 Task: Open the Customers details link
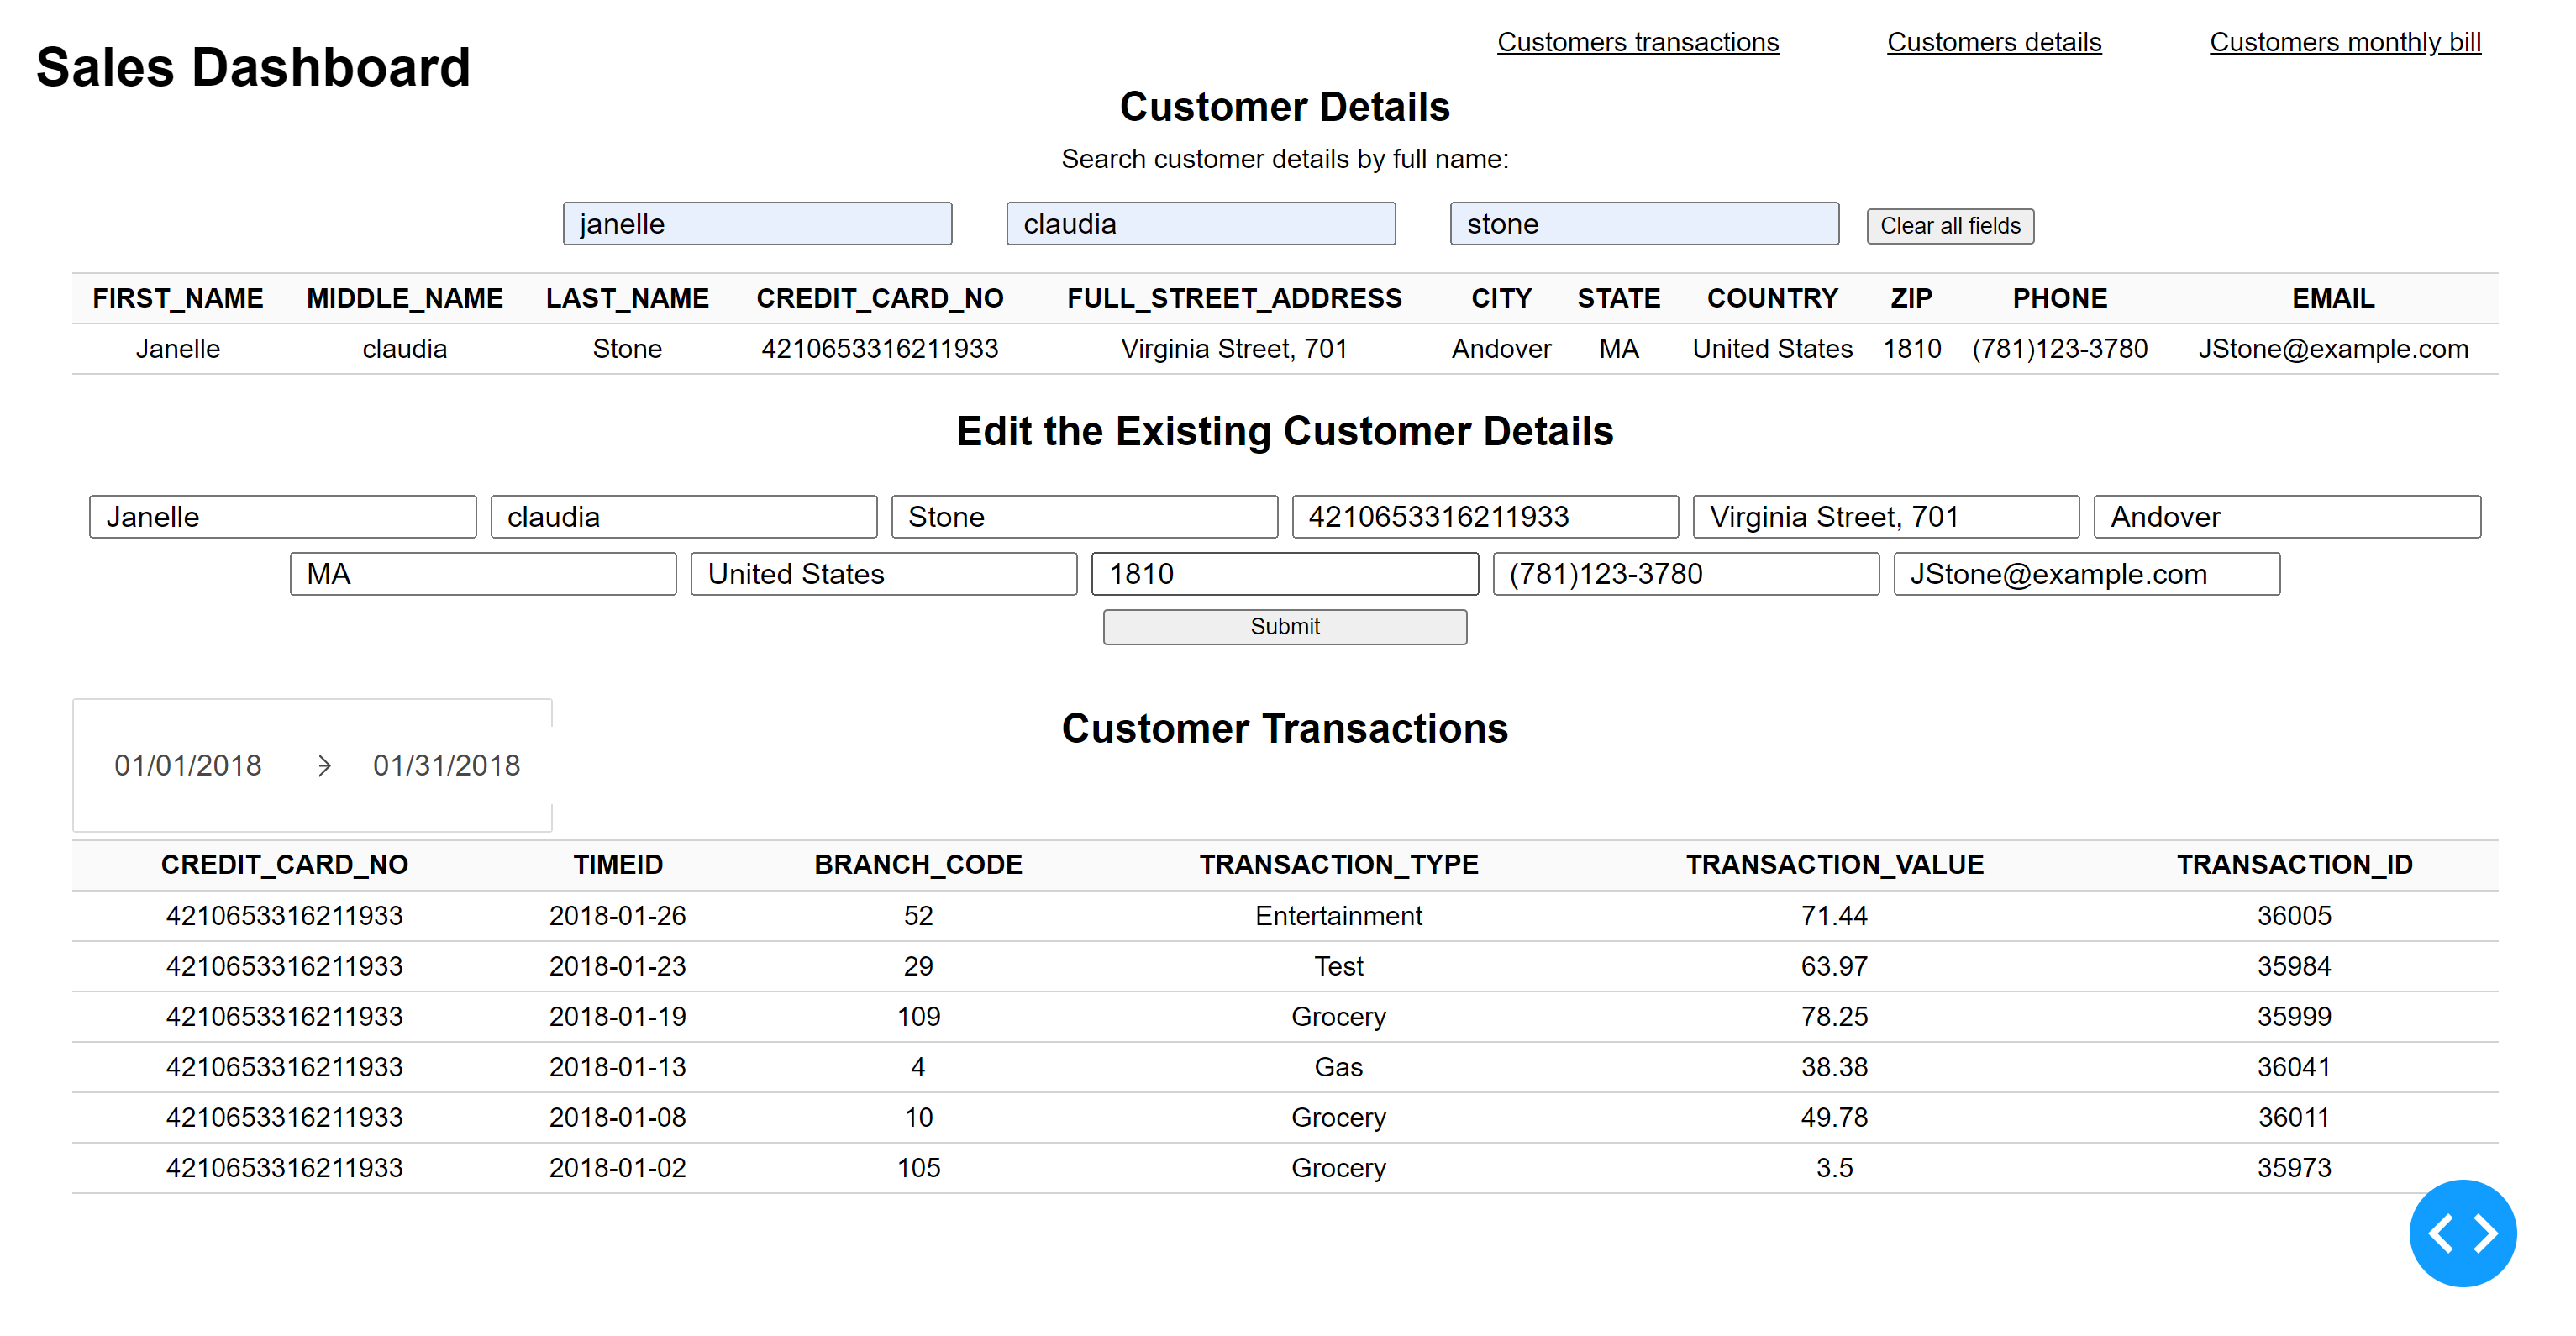click(1994, 42)
